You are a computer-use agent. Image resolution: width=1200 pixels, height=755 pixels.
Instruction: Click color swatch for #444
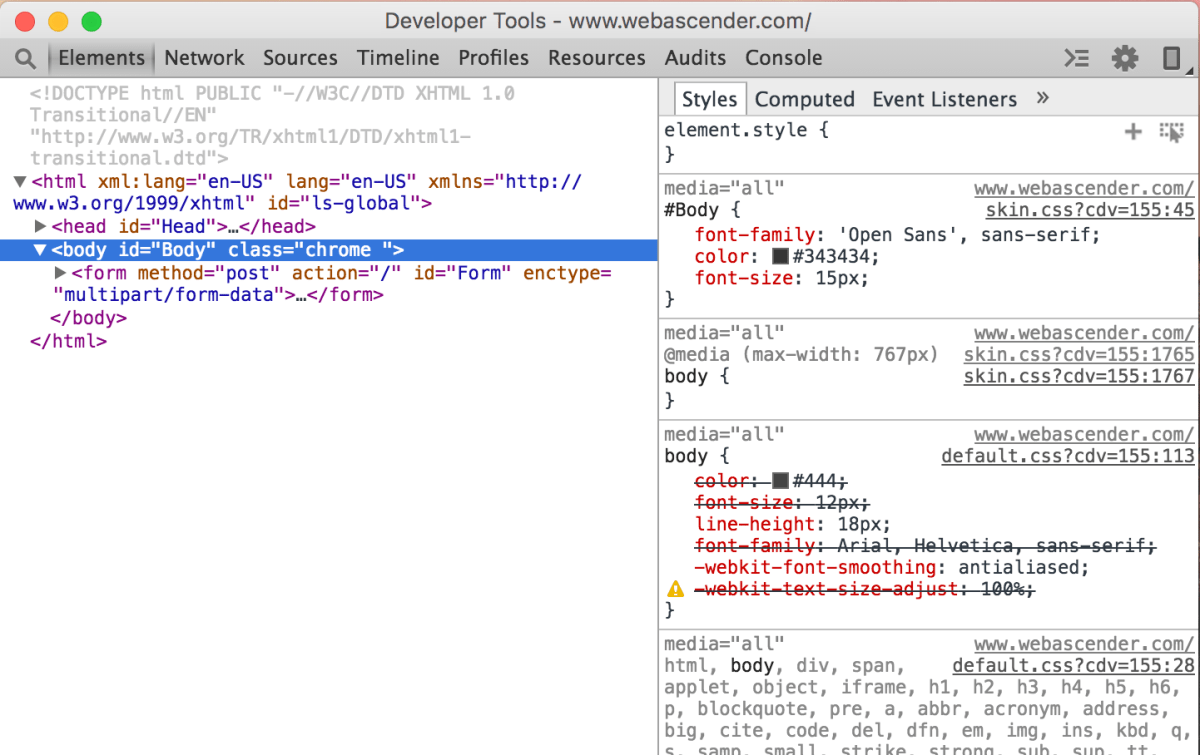[780, 481]
